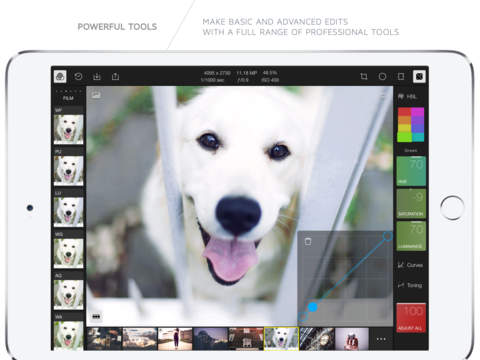The width and height of the screenshot is (480, 360).
Task: Apply the fifth film filter dog thumbnail
Action: coord(68,295)
